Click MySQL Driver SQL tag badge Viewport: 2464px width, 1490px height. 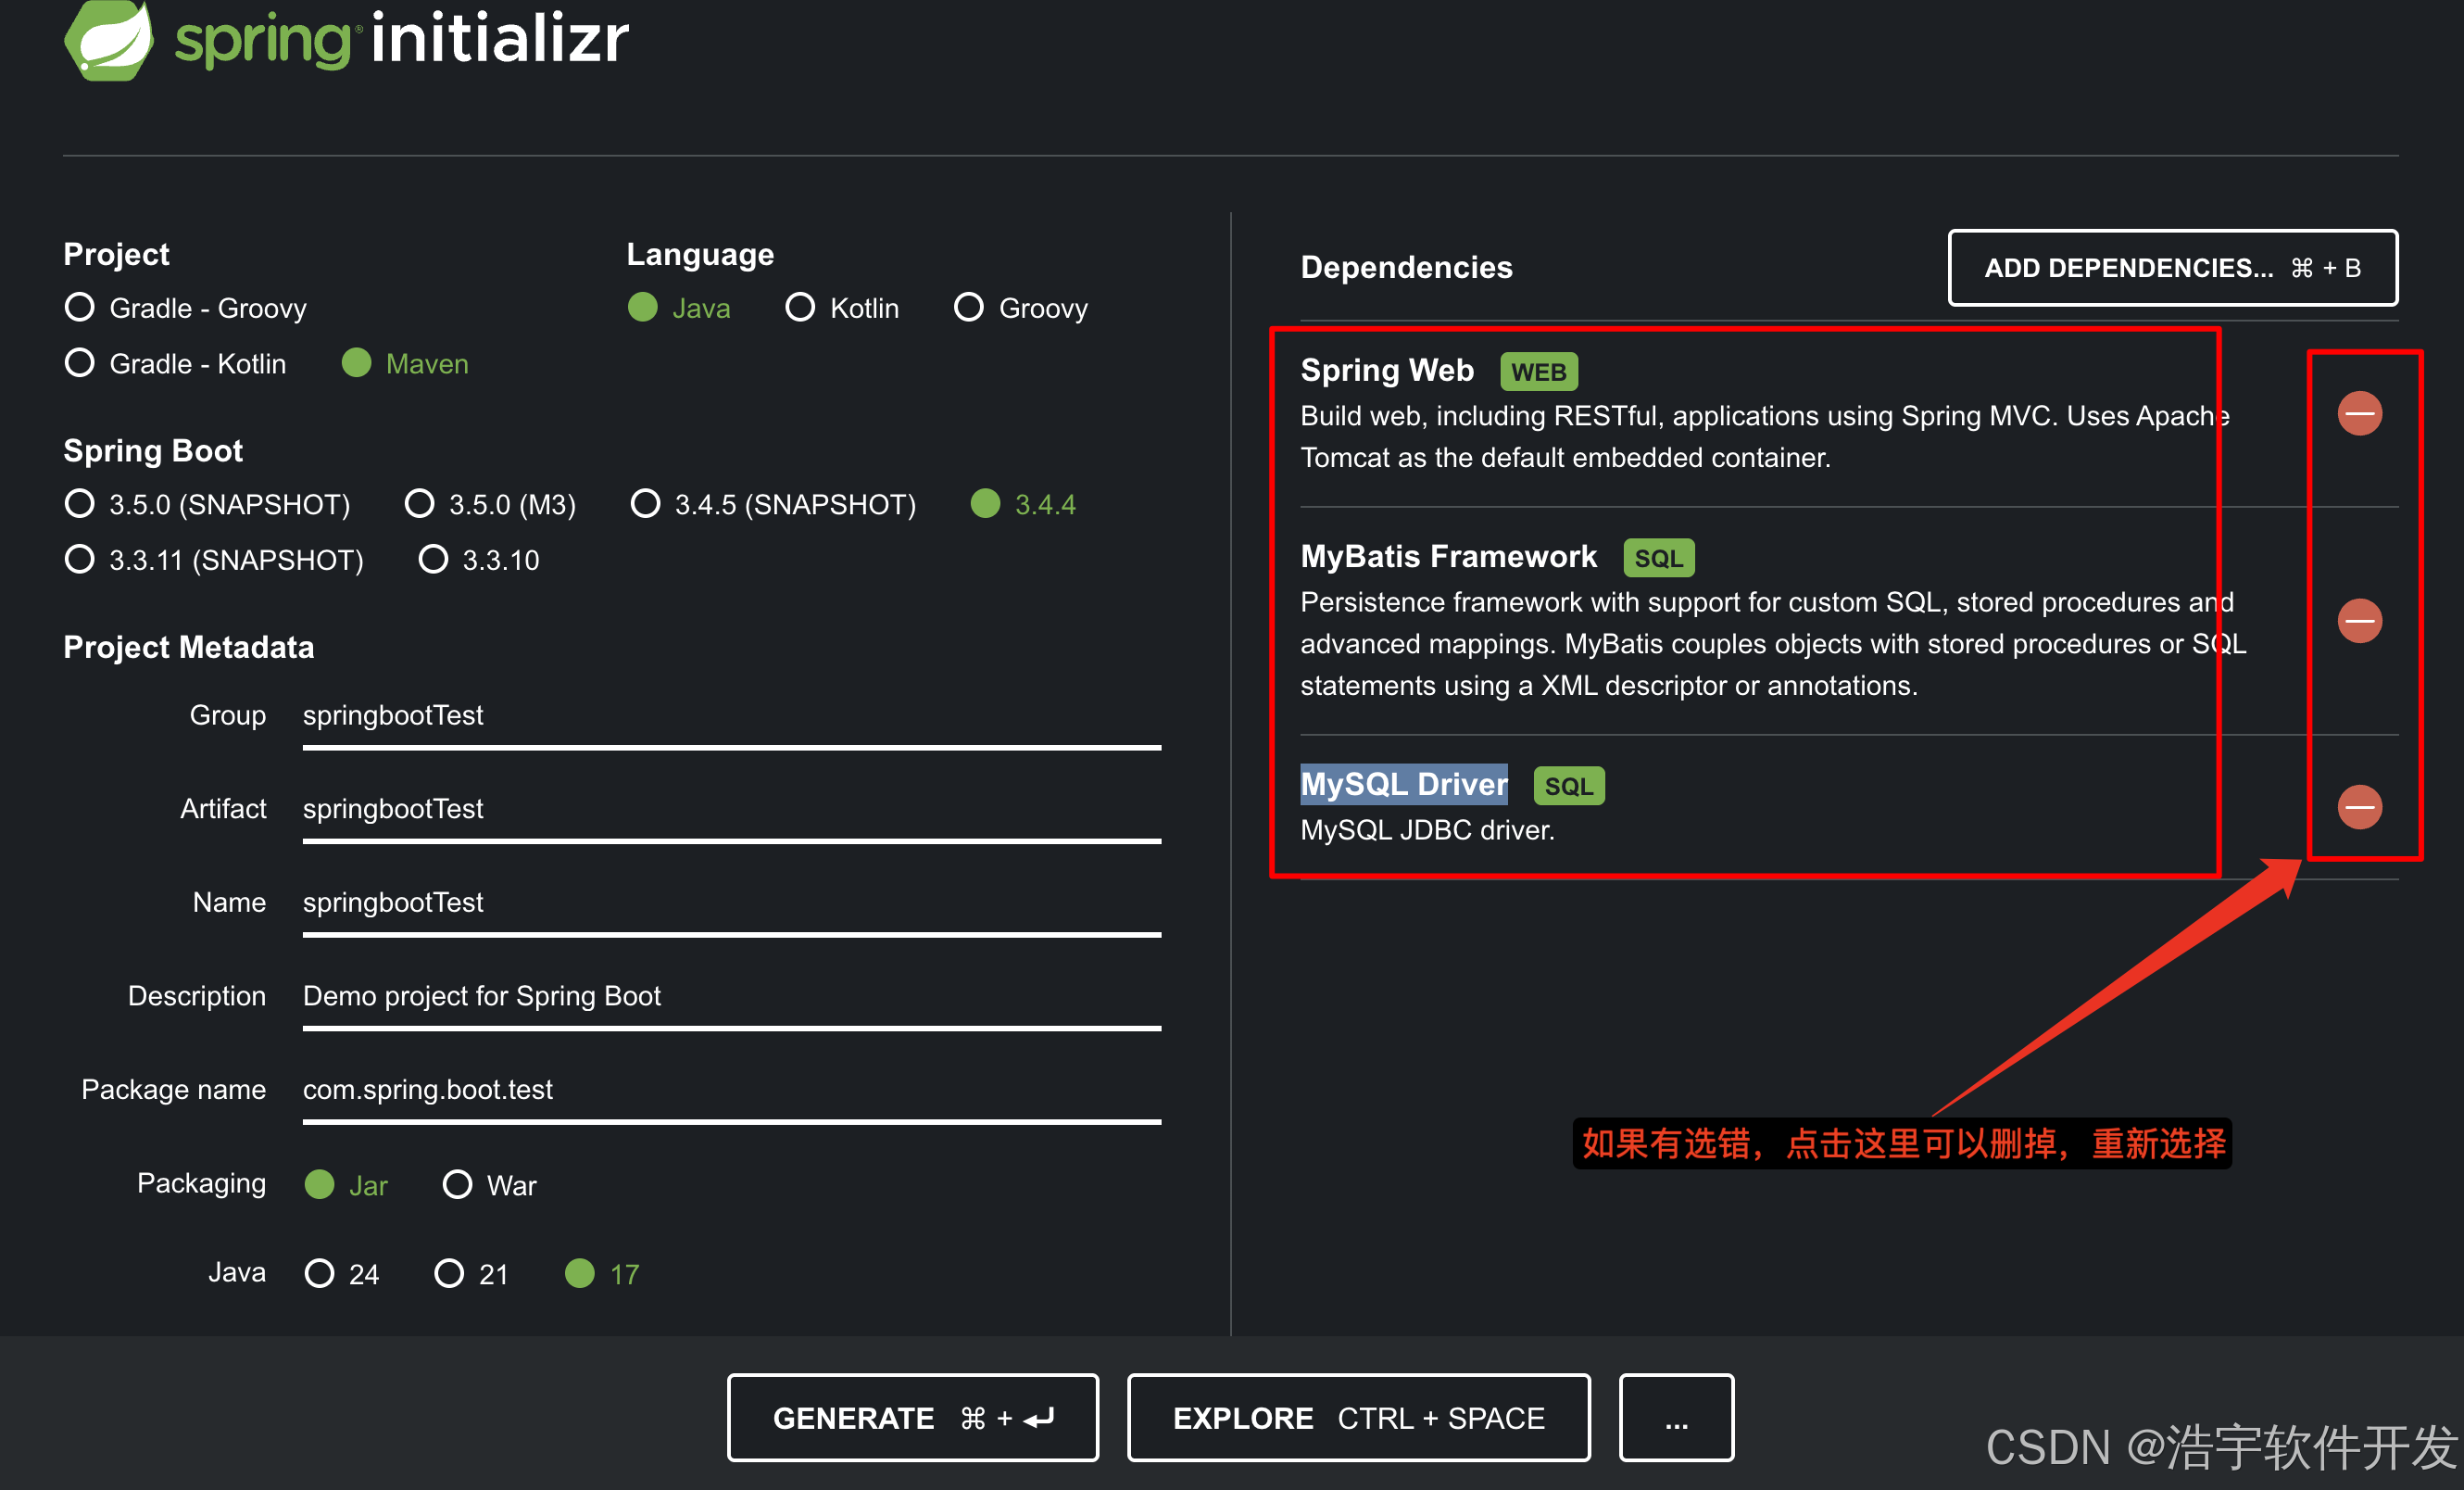[x=1568, y=786]
